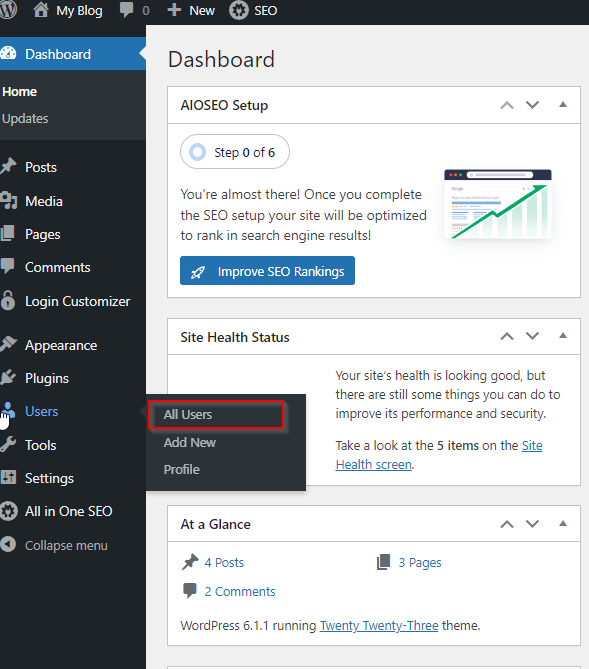
Task: Open the Posts menu label
Action: pos(41,167)
